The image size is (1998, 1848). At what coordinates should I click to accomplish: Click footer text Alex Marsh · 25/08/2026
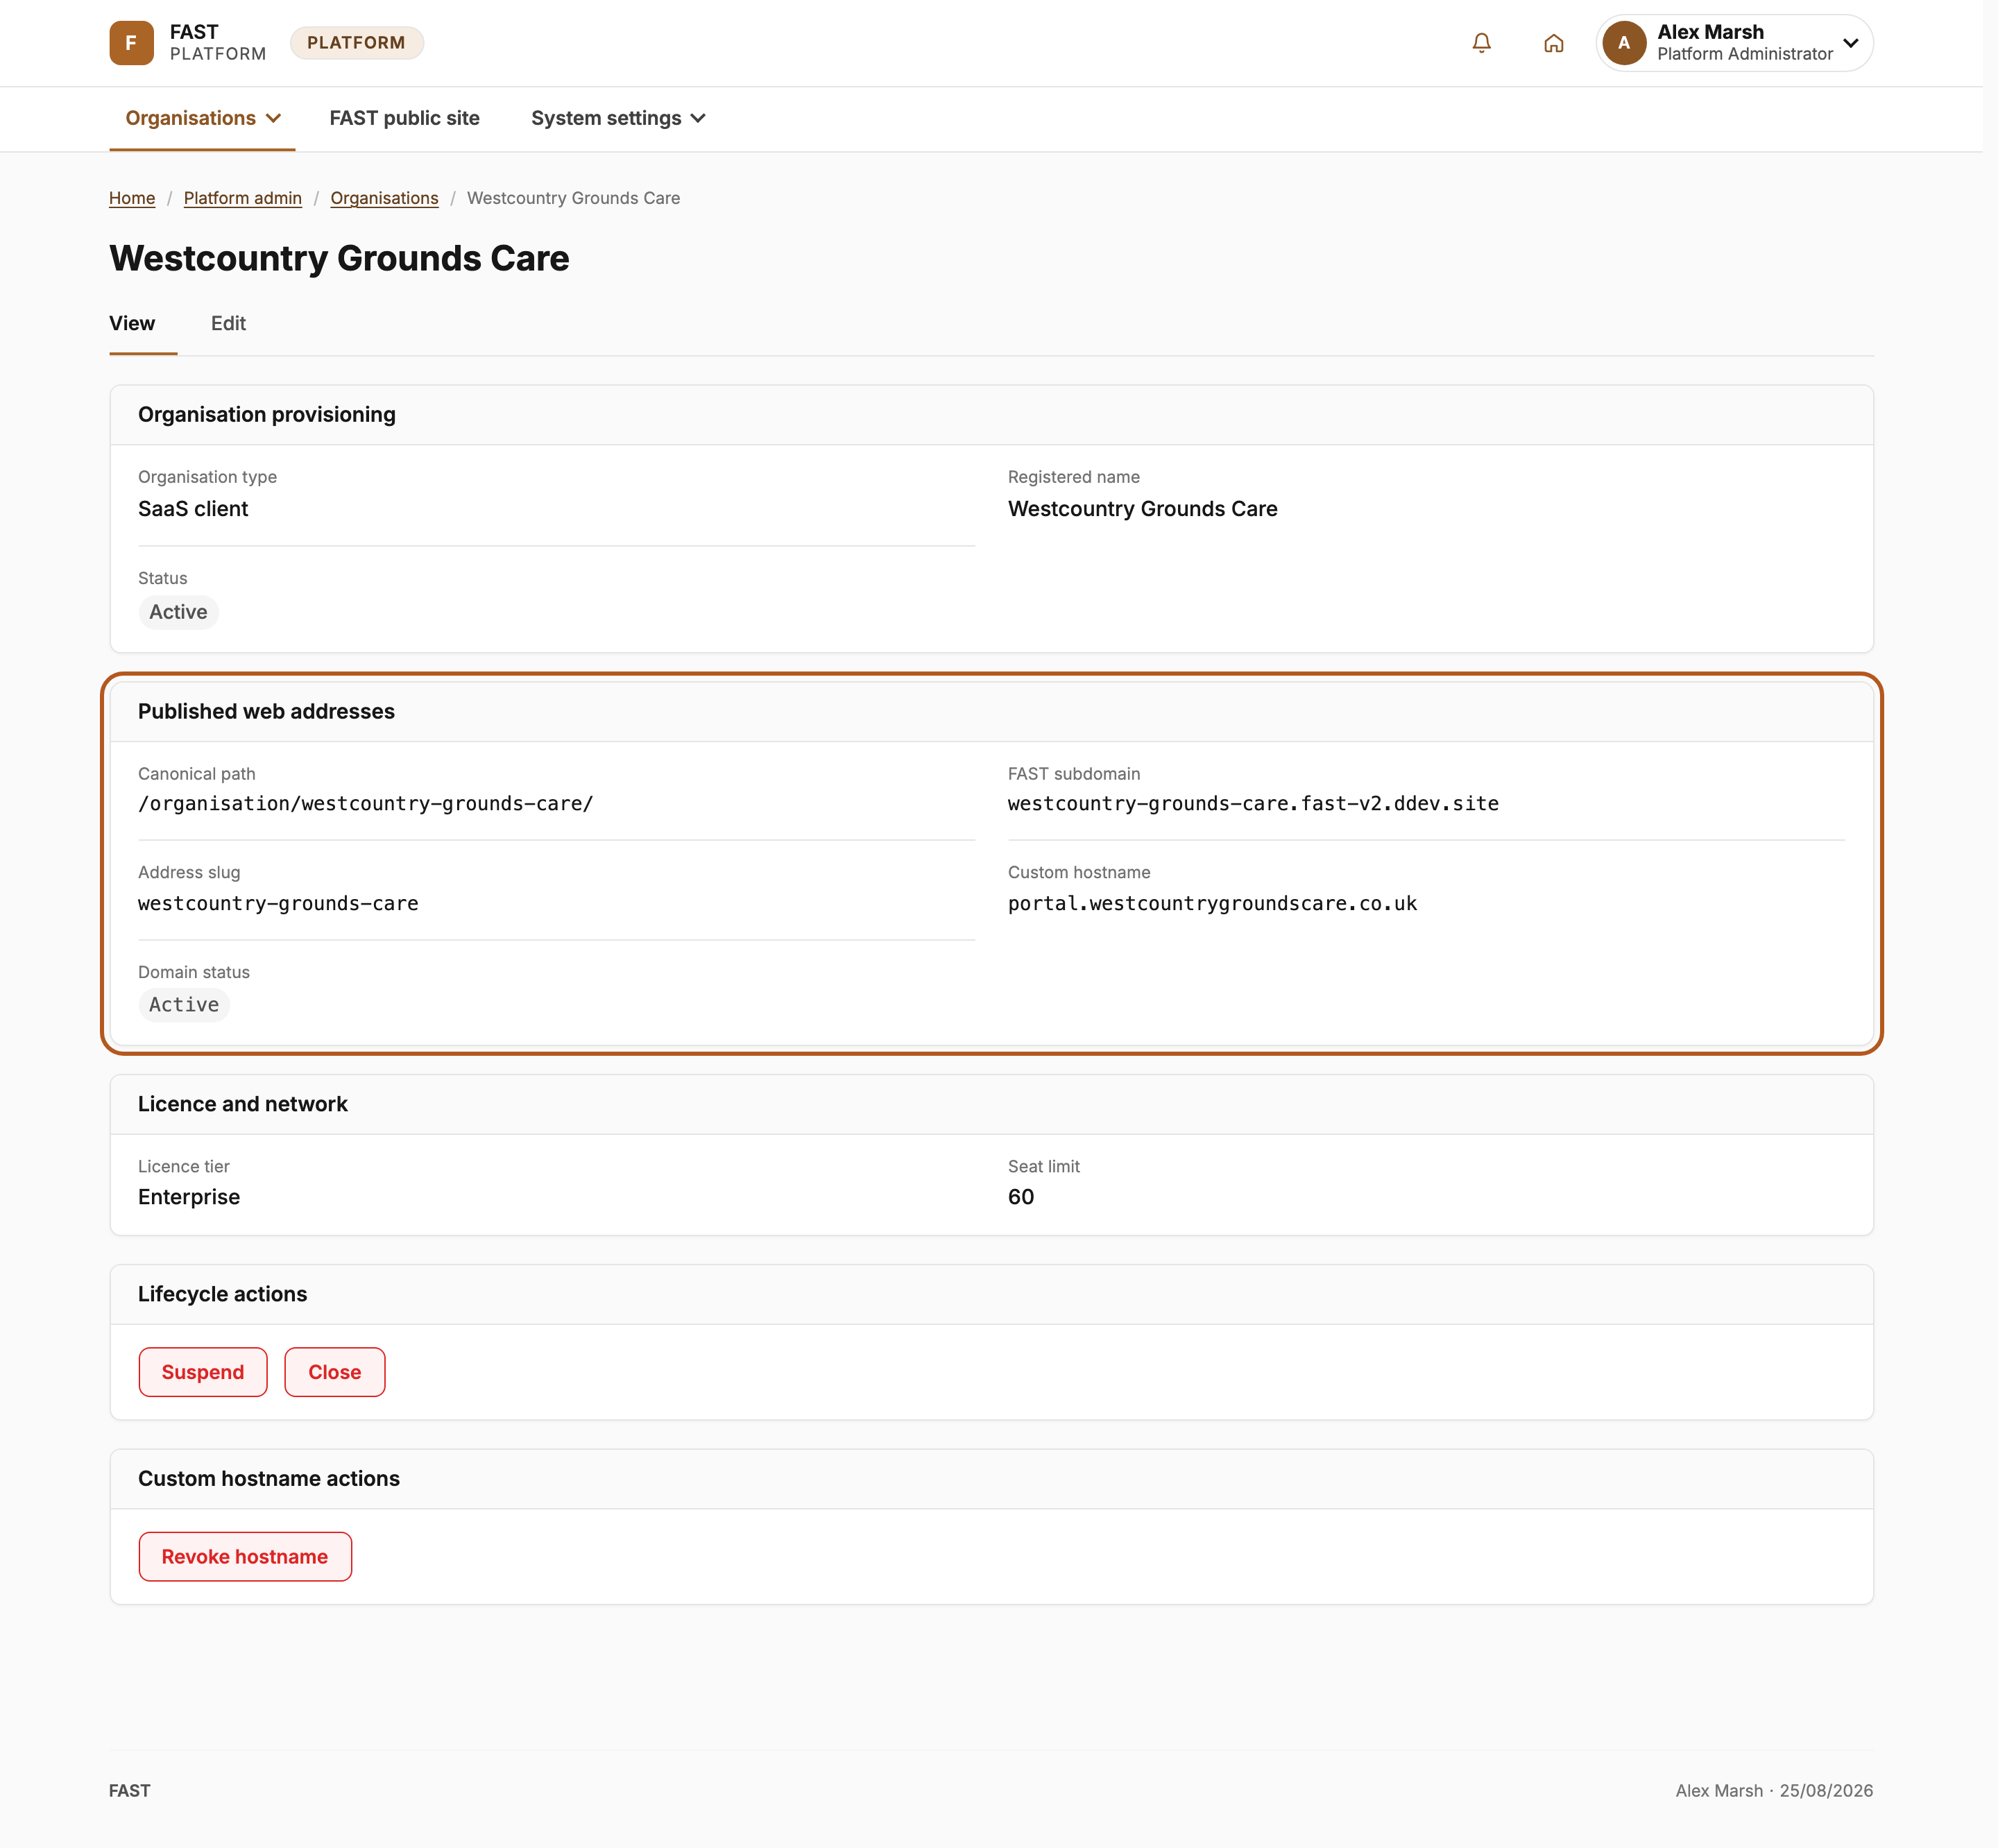(1774, 1790)
